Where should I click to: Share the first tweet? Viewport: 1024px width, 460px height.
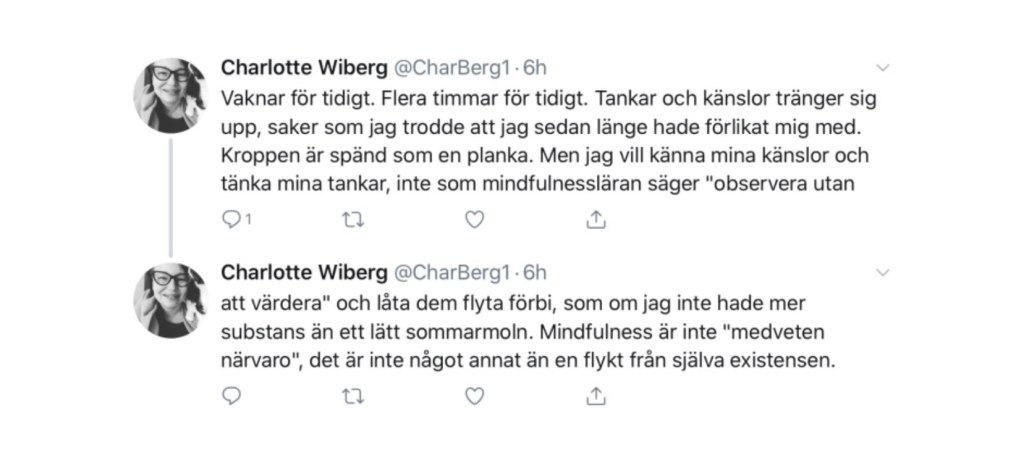[595, 219]
